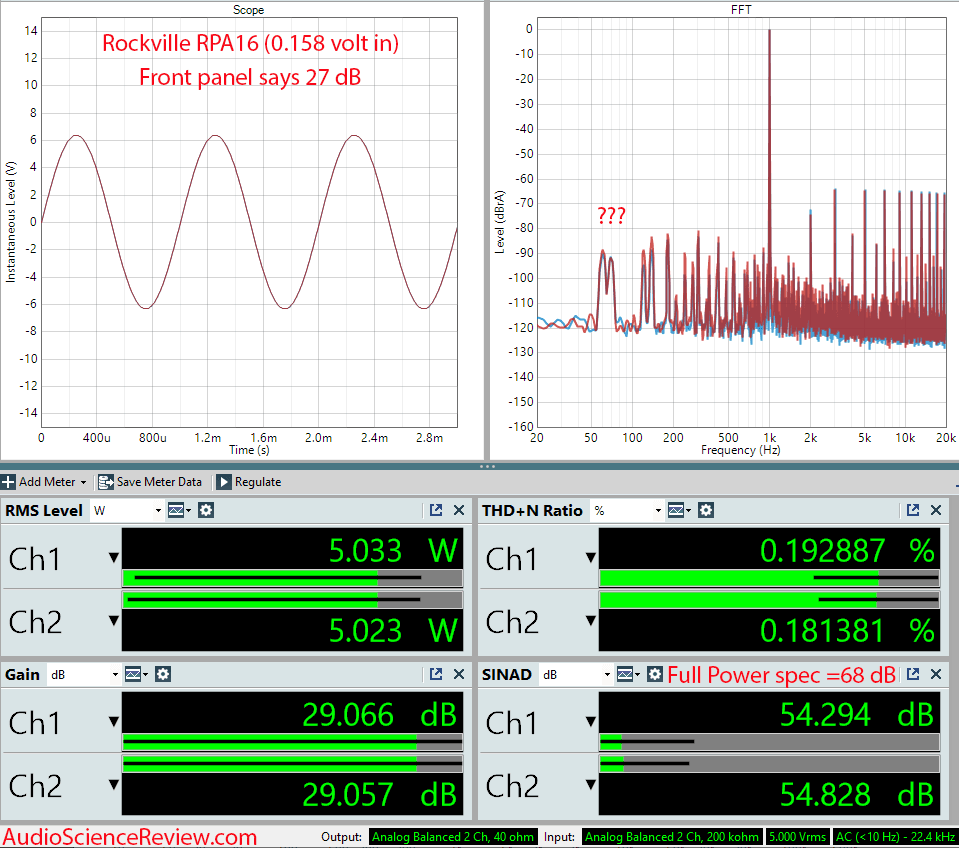Open graph options in Gain meter
The height and width of the screenshot is (848, 959).
pos(136,674)
